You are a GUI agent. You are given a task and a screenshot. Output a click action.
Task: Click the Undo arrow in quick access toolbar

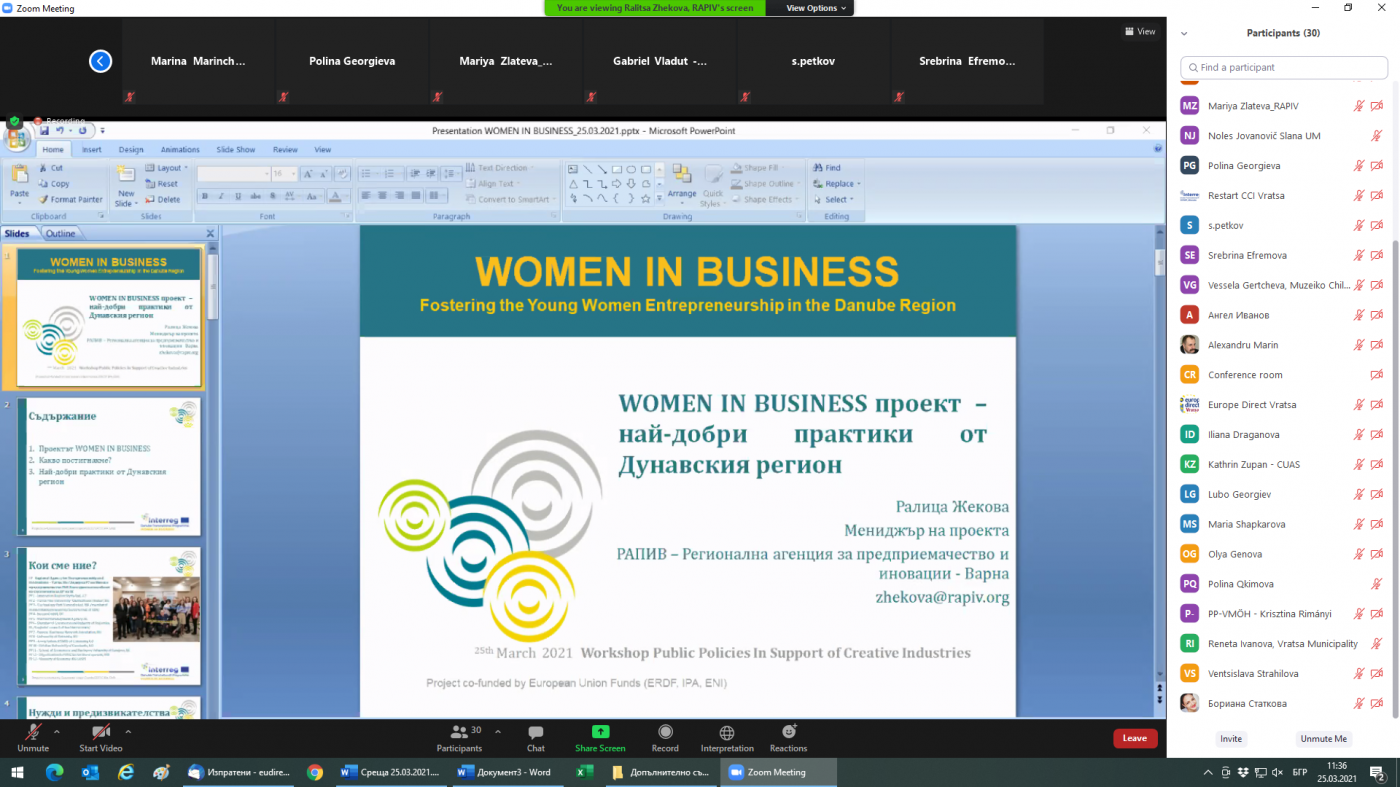(60, 131)
